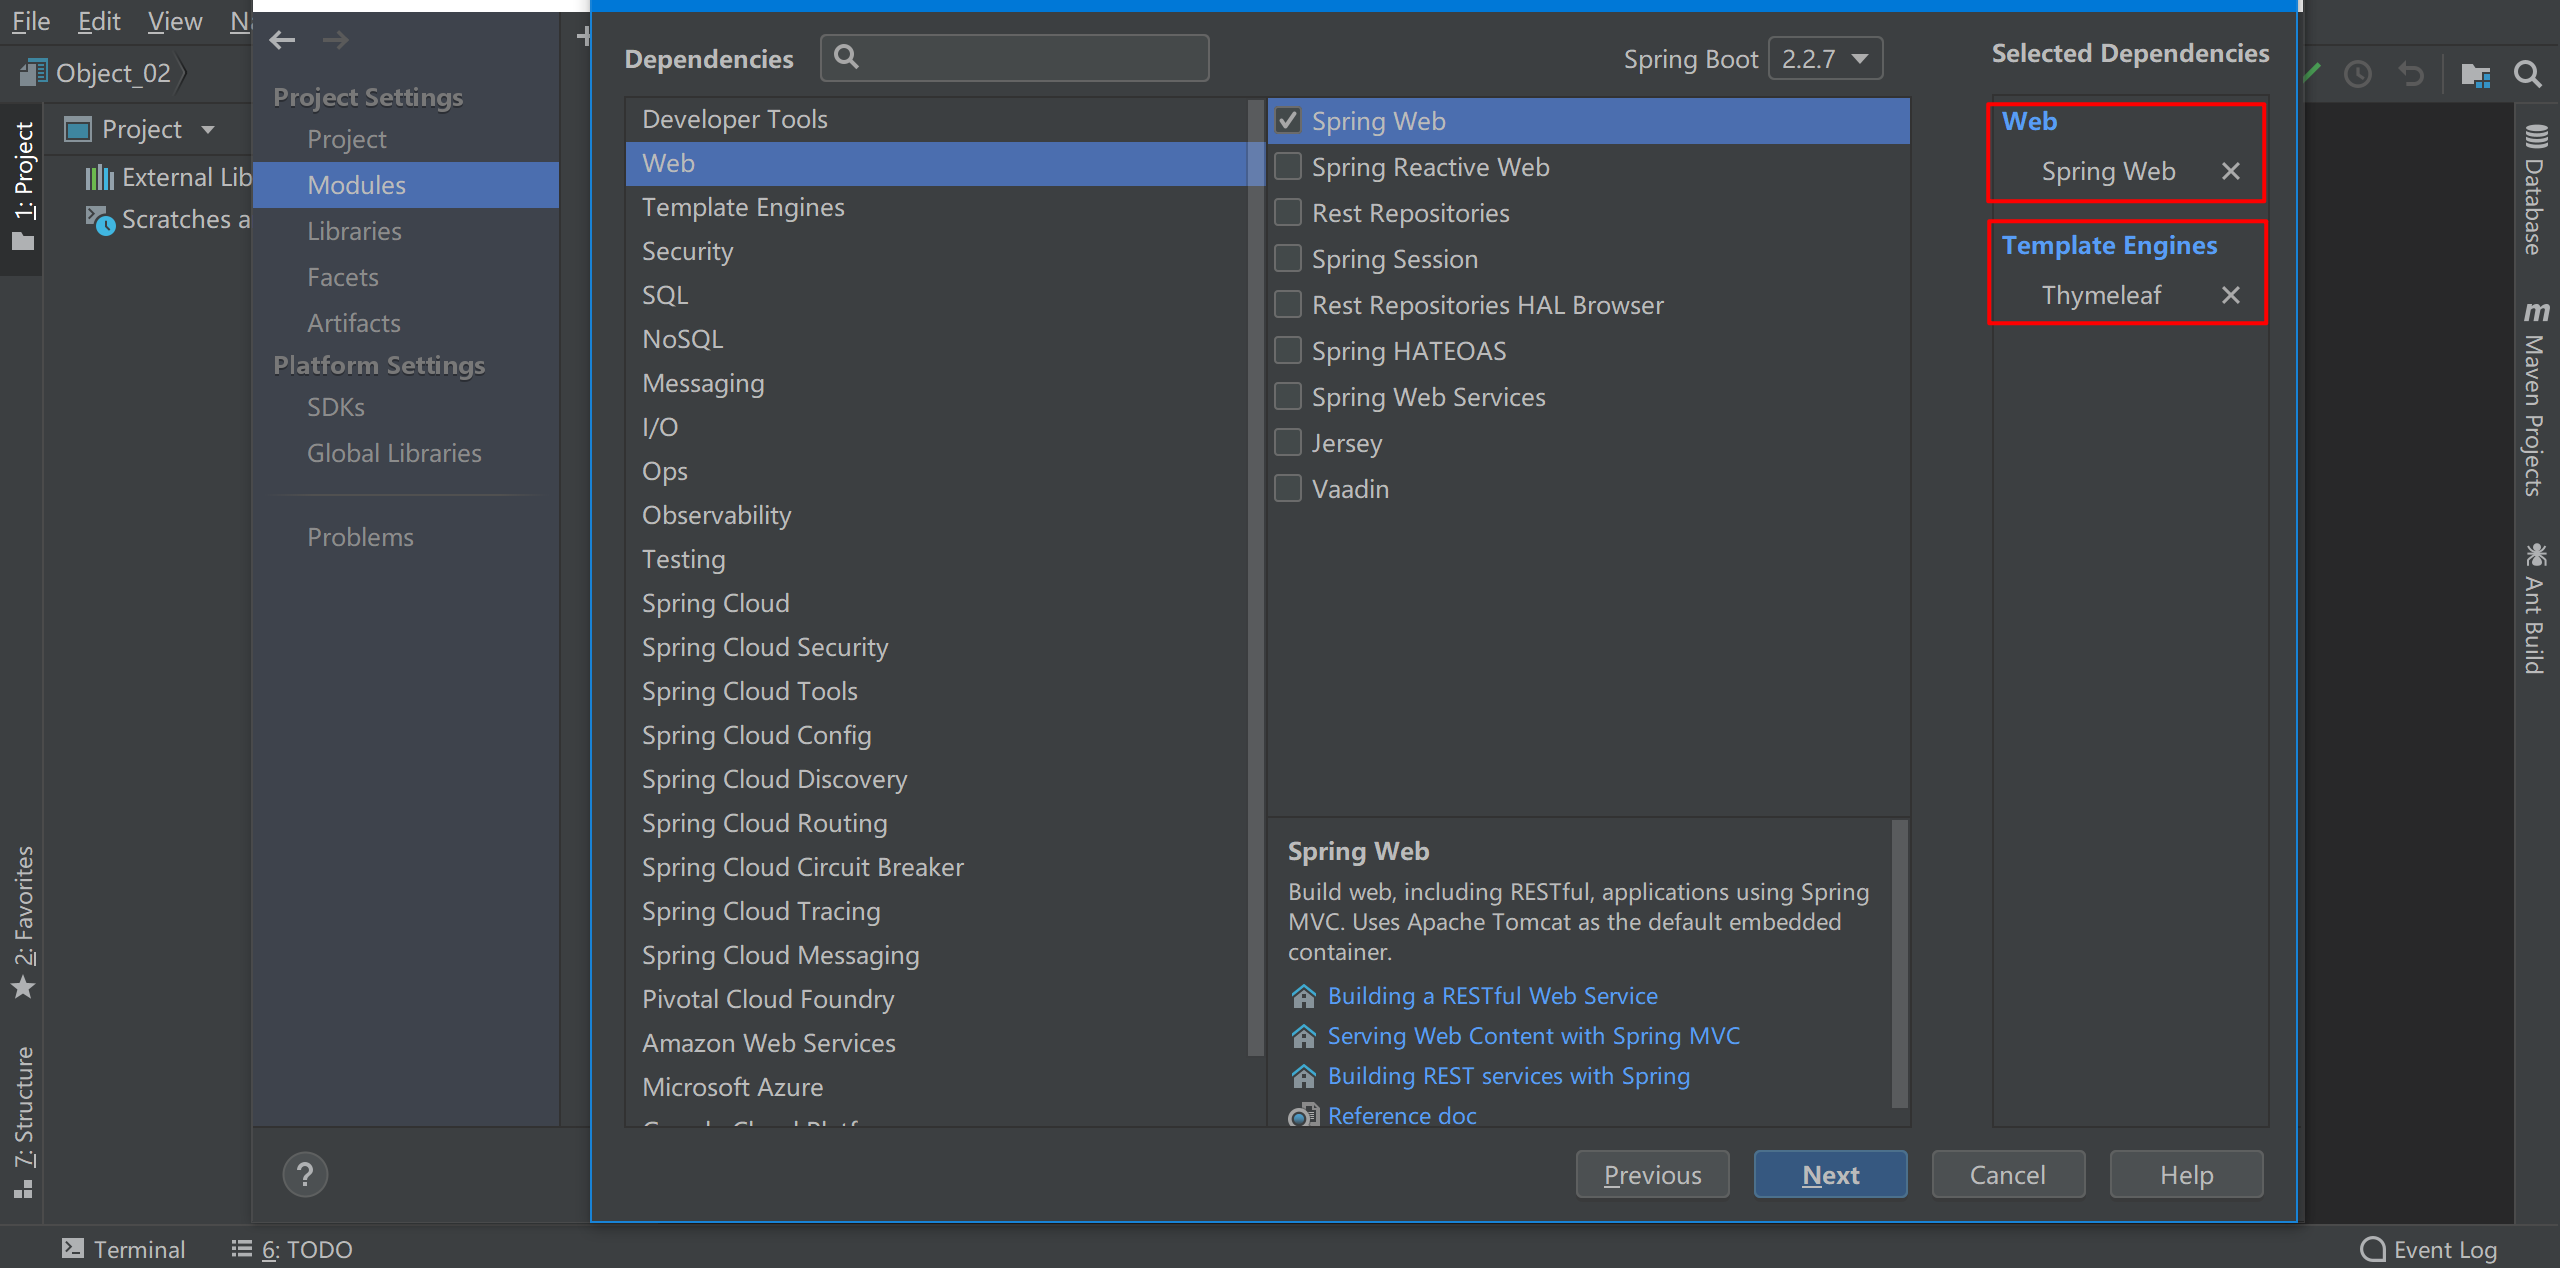
Task: Open the Spring Boot version dropdown
Action: click(1825, 59)
